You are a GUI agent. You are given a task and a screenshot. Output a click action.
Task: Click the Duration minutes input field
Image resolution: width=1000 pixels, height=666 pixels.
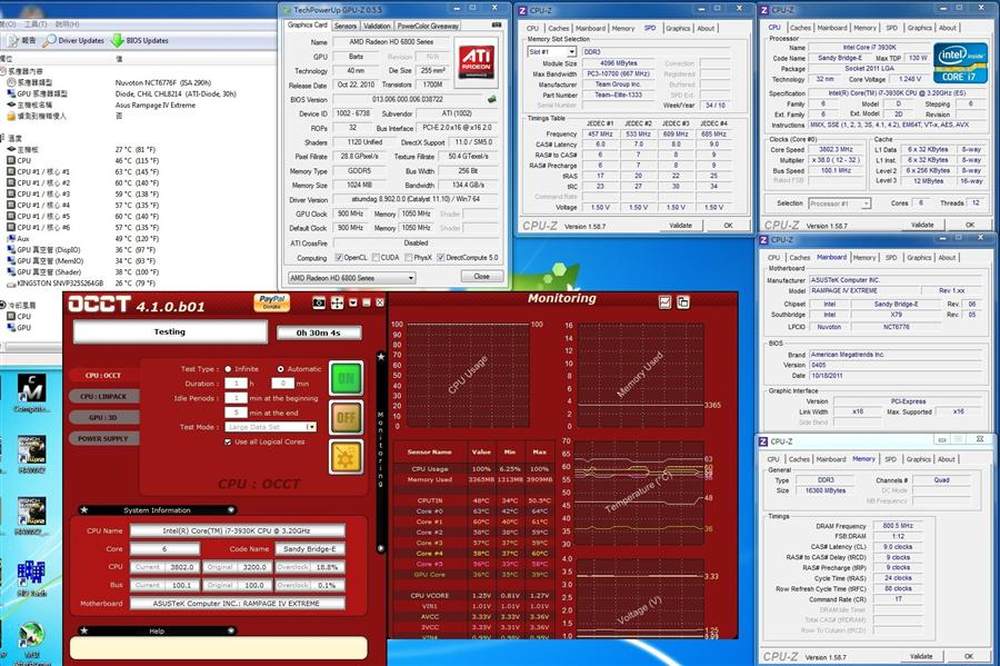pos(283,383)
